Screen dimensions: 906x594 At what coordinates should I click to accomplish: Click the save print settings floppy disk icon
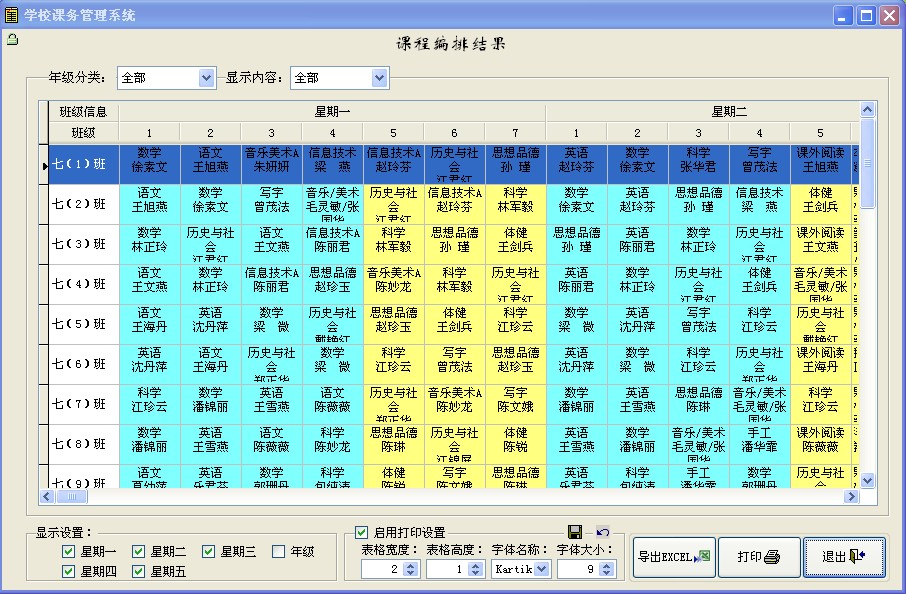point(575,532)
